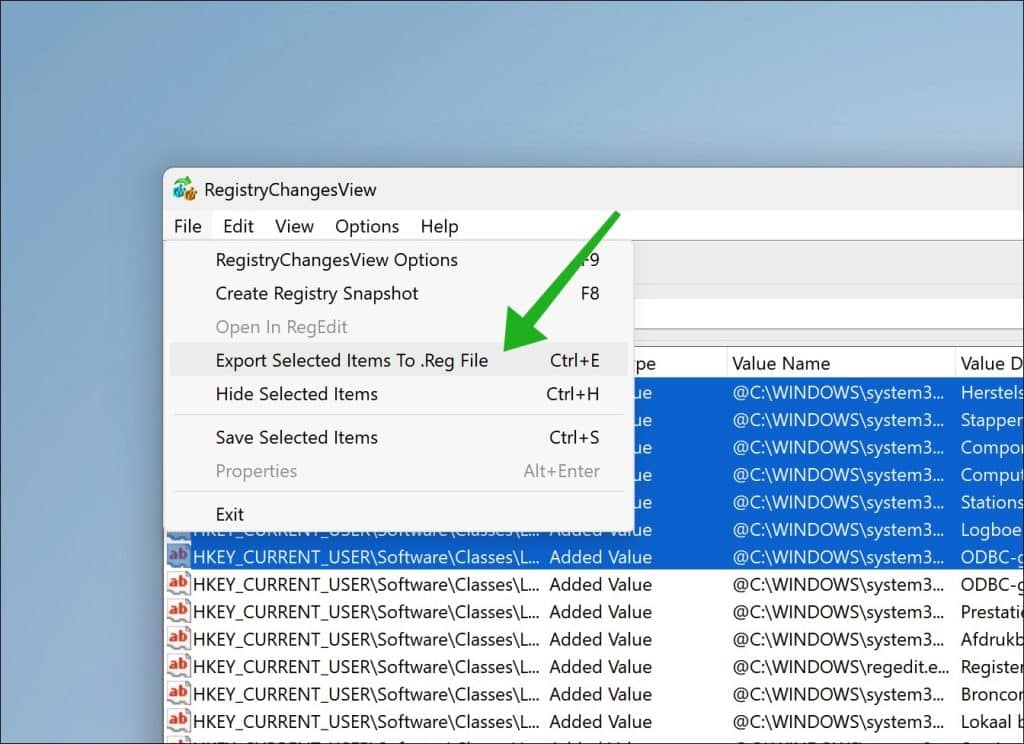
Task: Open the View menu
Action: [x=294, y=226]
